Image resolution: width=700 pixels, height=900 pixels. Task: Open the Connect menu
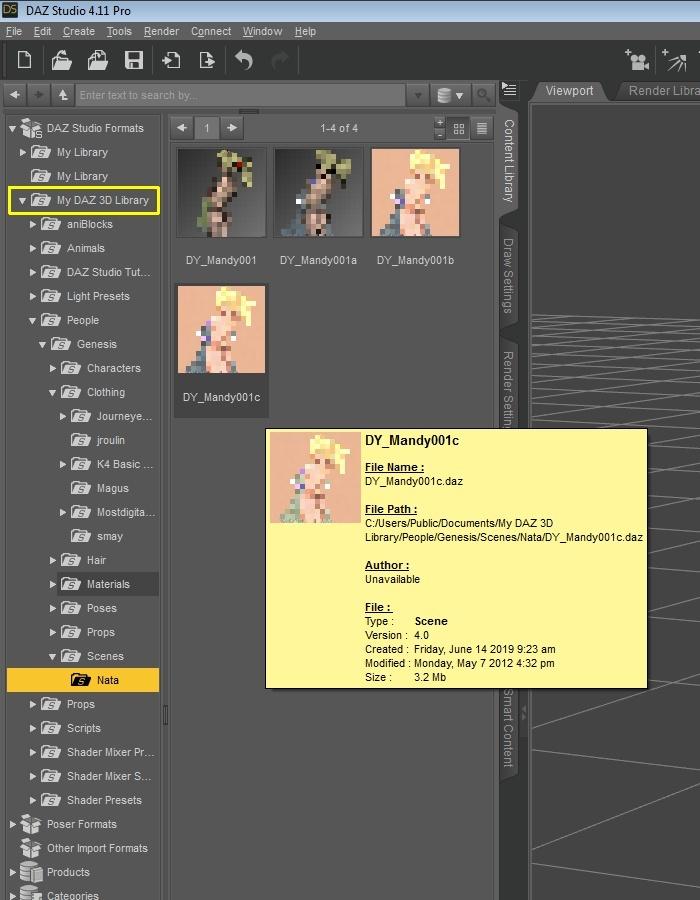click(x=211, y=31)
